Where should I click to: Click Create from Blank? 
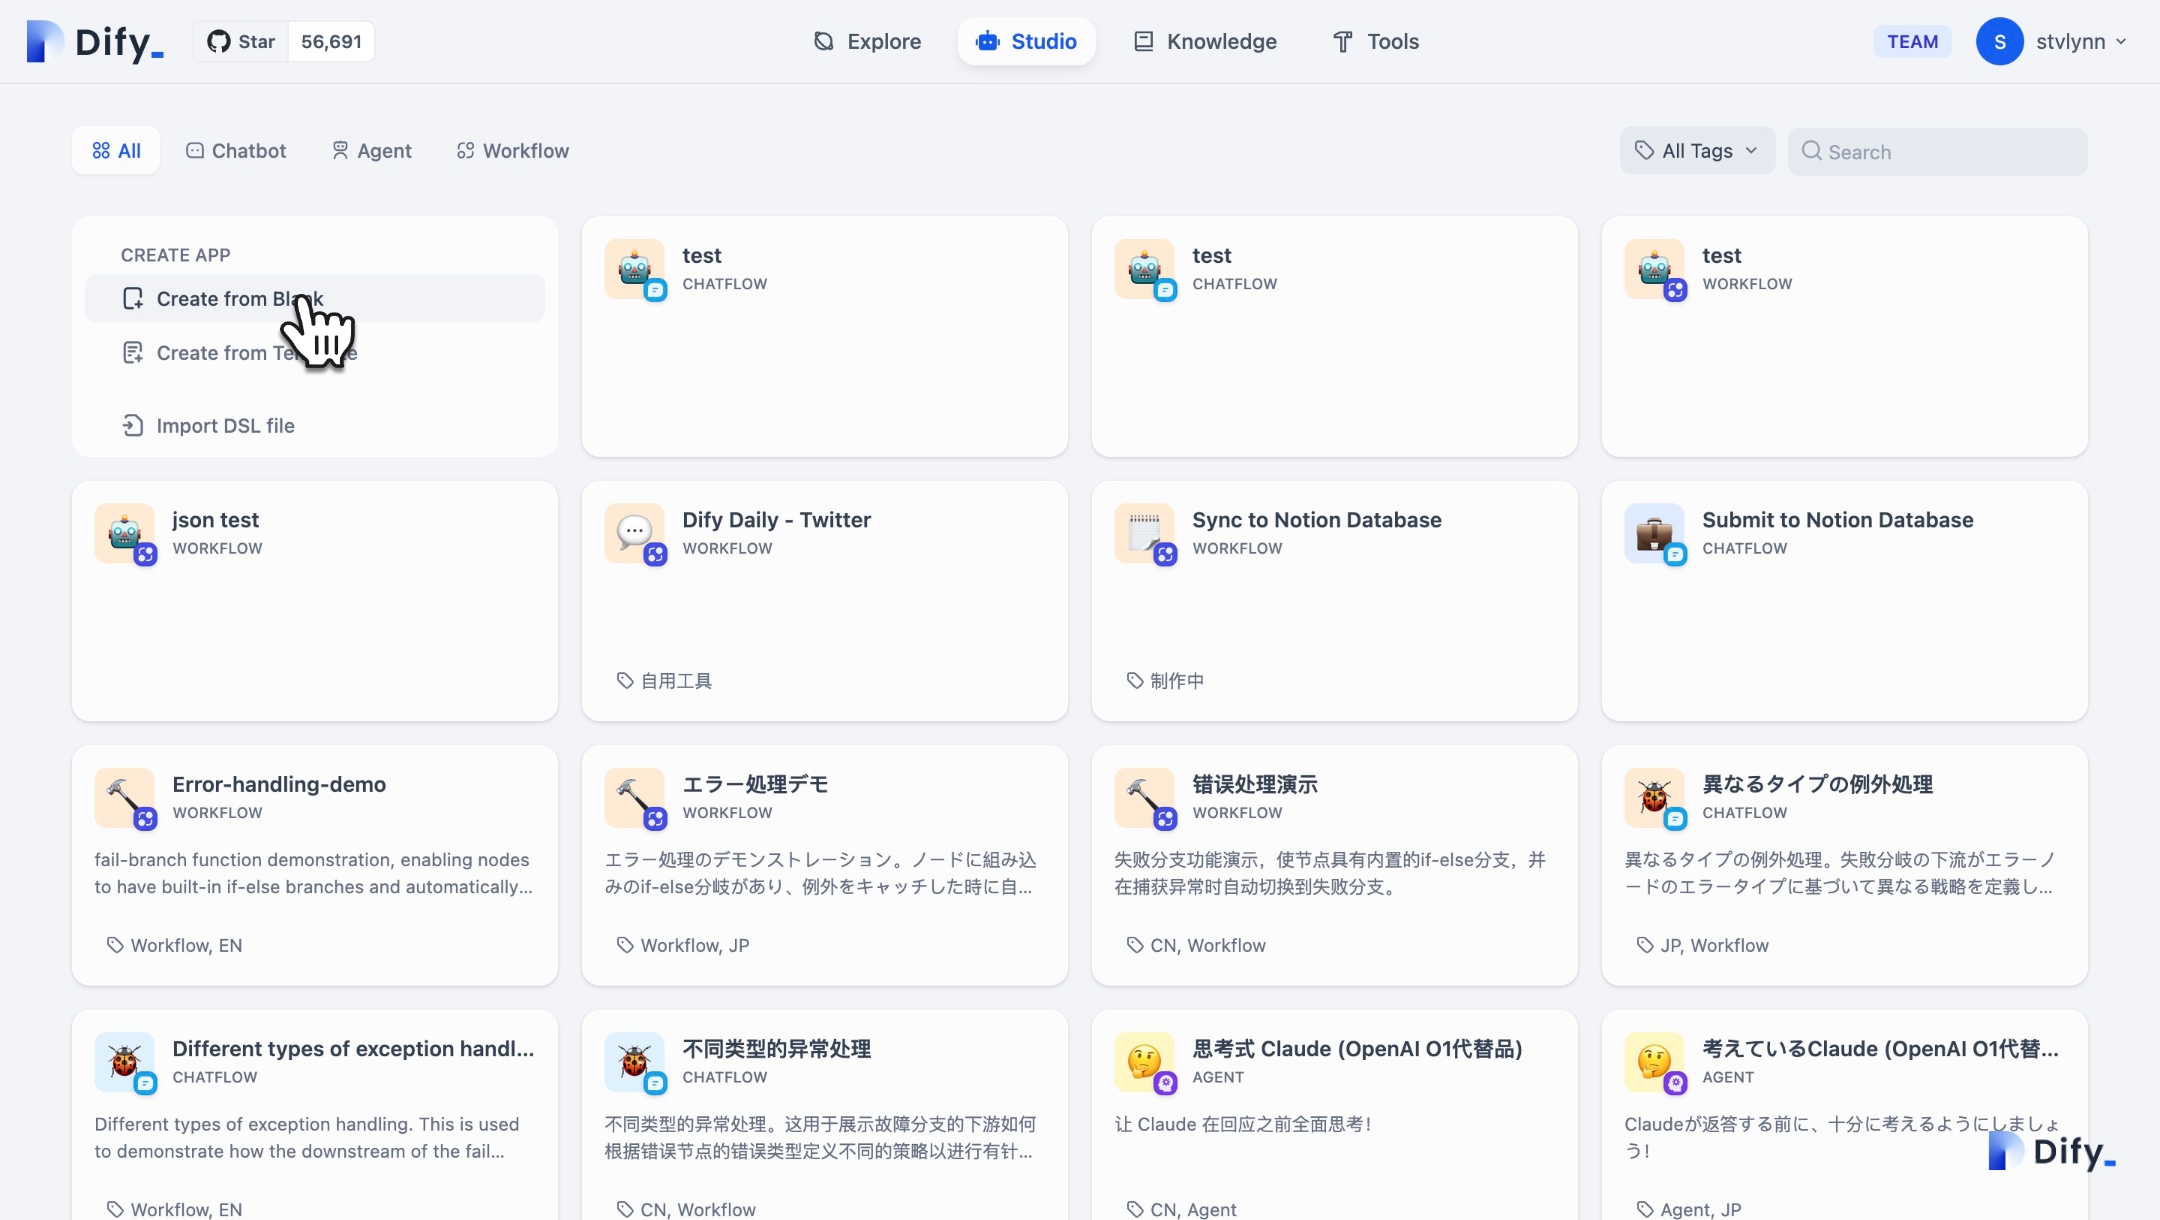click(x=240, y=299)
